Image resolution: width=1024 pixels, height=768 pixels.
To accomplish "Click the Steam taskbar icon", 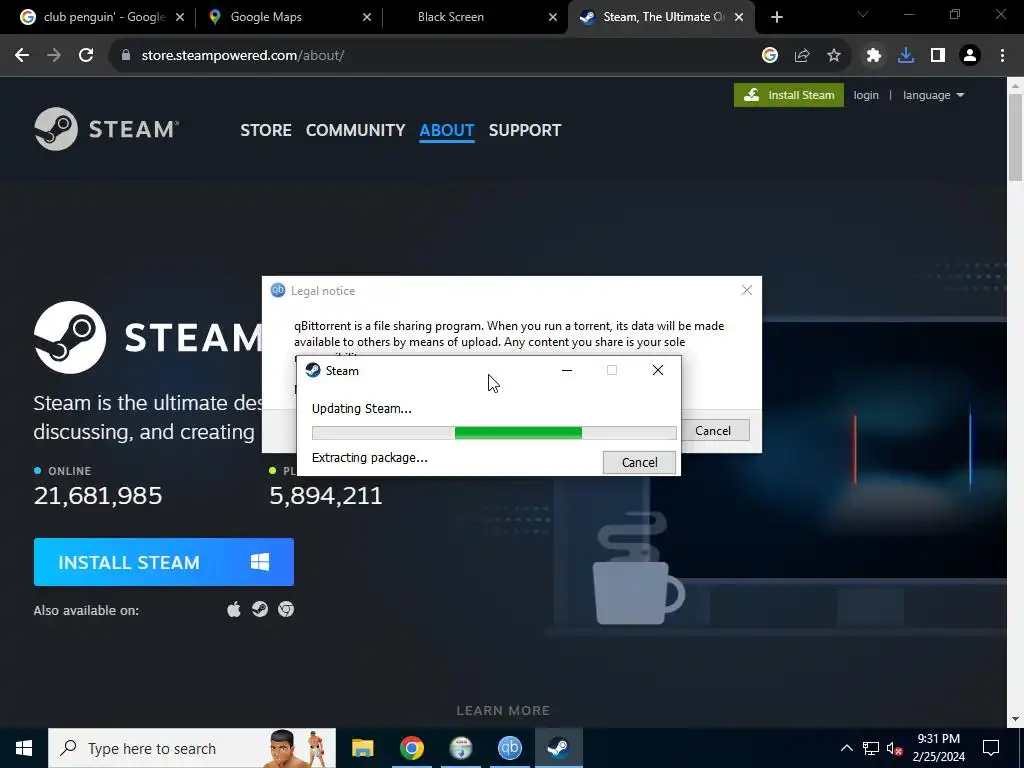I will point(558,748).
